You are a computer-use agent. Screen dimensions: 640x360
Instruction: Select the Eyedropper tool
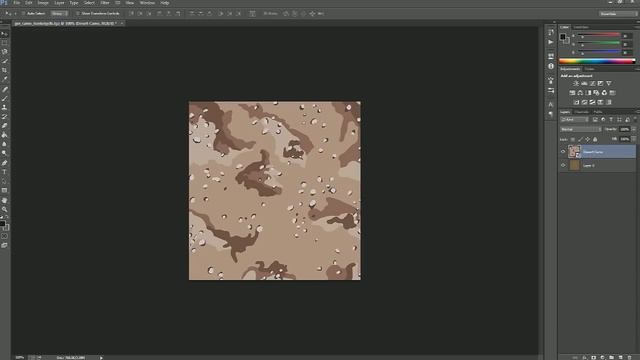pos(4,79)
